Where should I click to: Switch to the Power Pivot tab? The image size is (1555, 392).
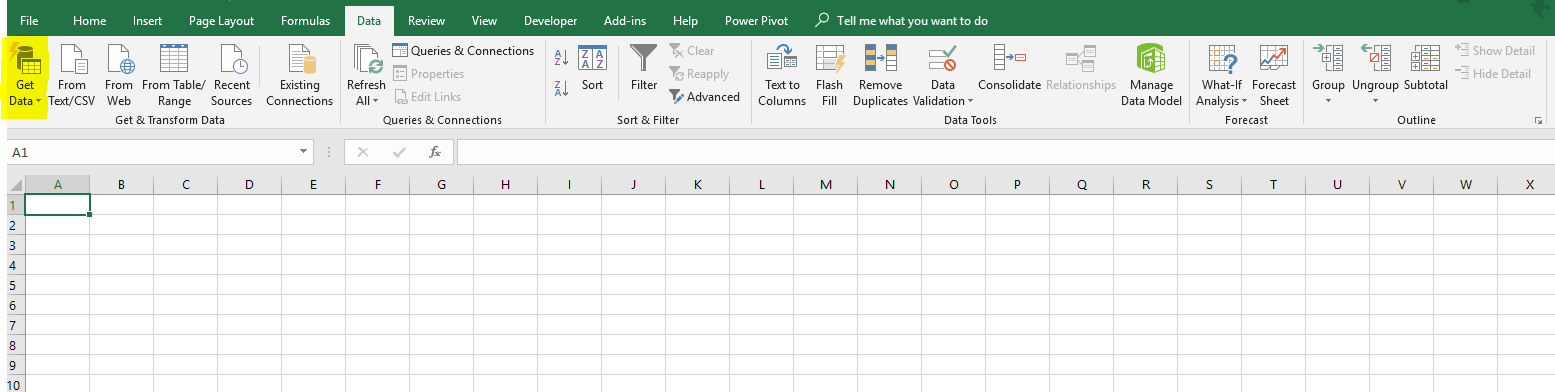(x=755, y=20)
